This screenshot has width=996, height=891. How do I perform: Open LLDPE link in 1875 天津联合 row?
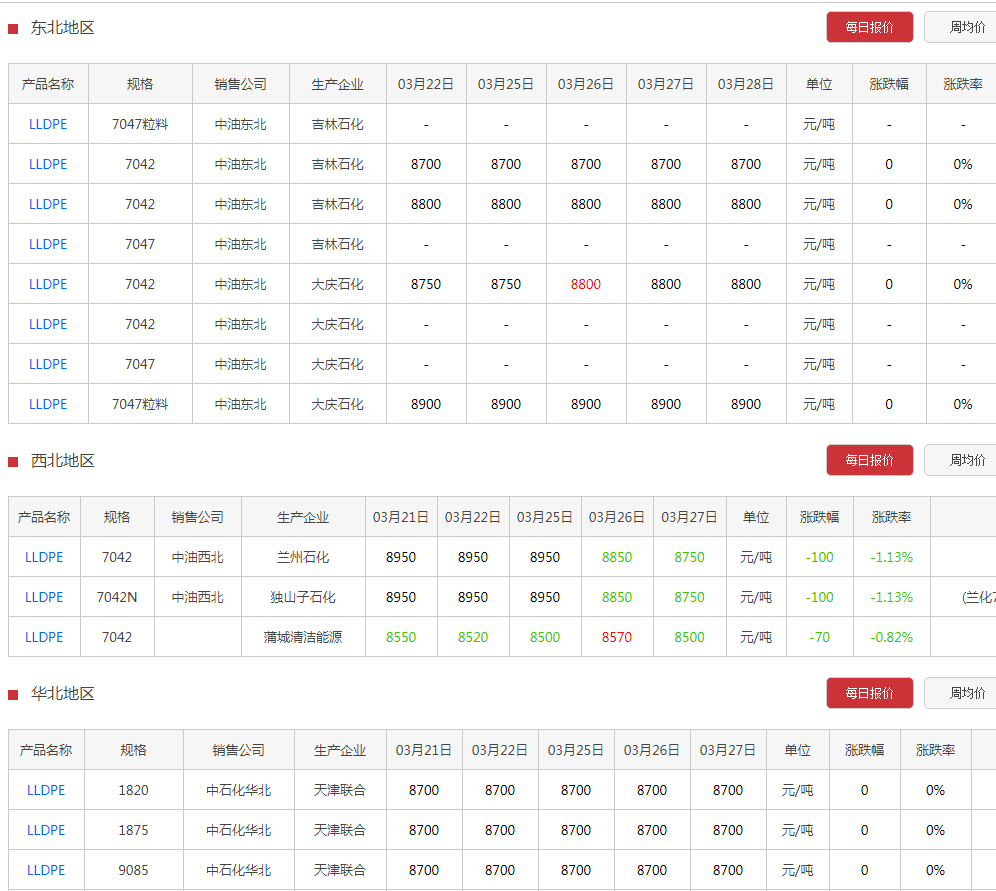coord(46,831)
